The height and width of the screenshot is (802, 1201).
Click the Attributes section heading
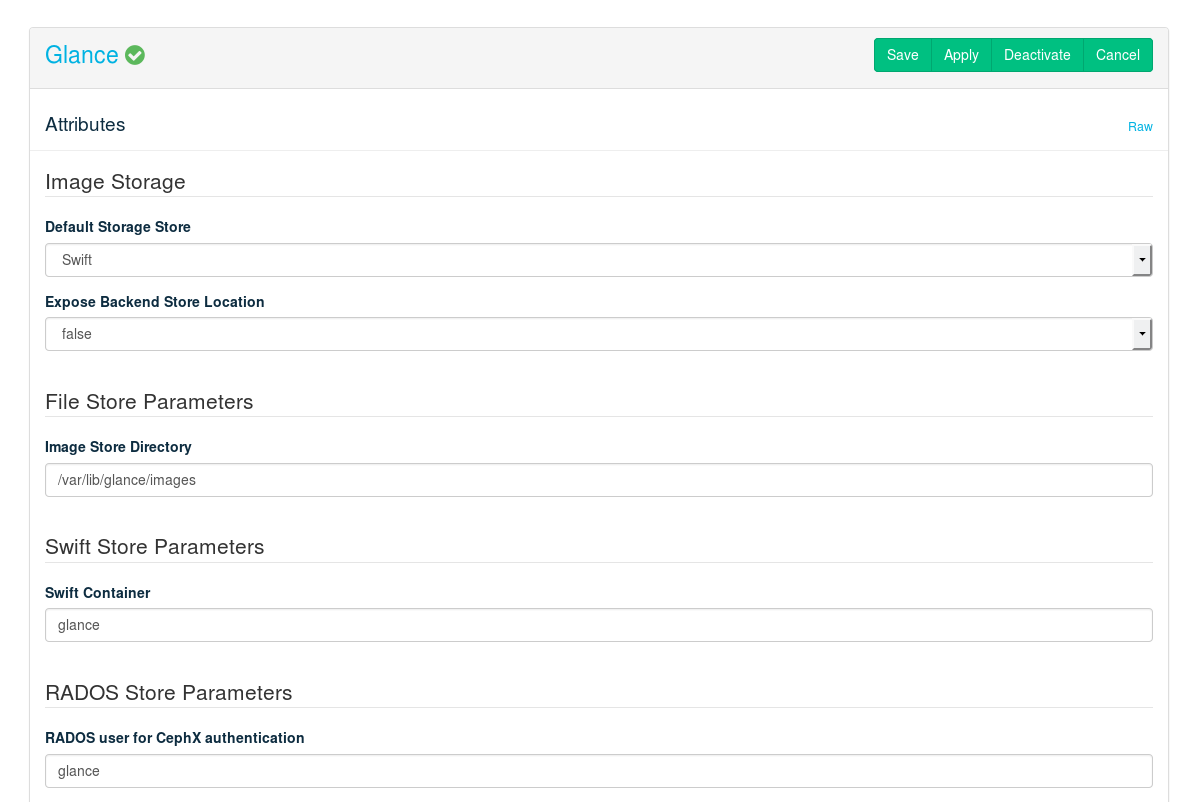pyautogui.click(x=85, y=125)
